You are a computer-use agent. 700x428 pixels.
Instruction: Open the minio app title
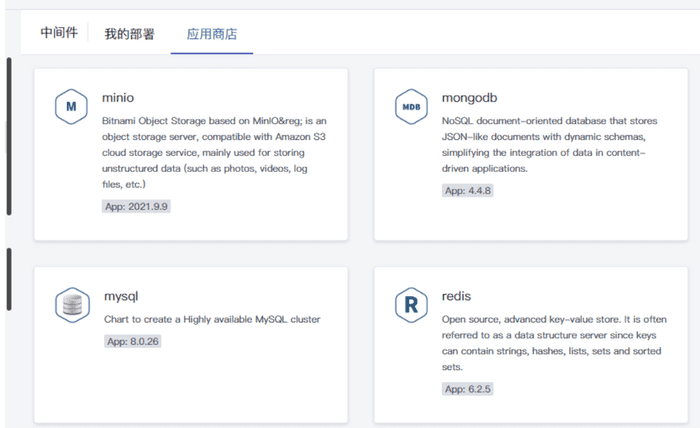point(118,97)
